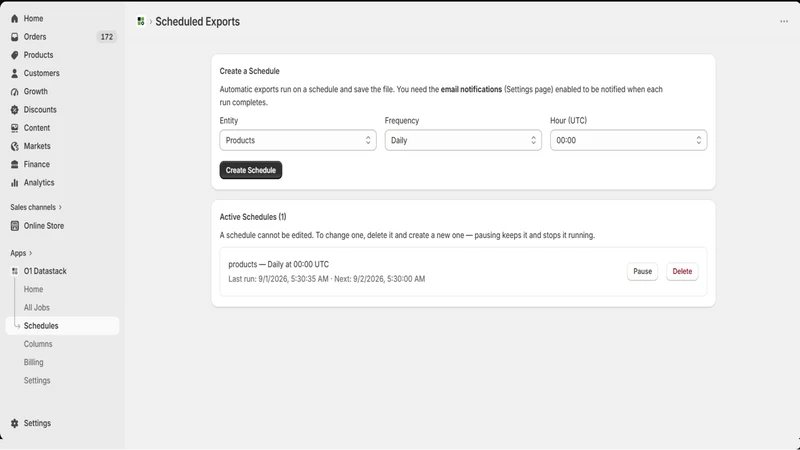The height and width of the screenshot is (450, 800).
Task: Select O1 Datastack app entry
Action: [x=45, y=271]
